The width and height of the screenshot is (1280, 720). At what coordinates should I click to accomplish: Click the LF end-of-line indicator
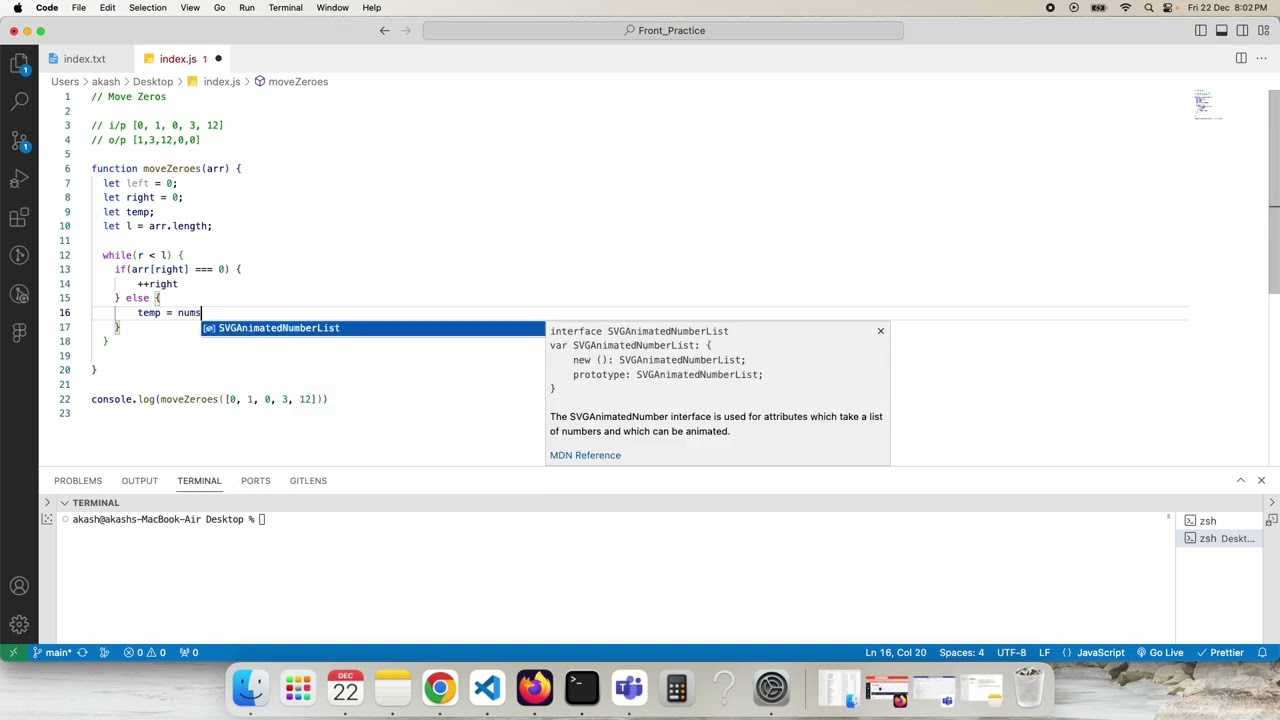click(1044, 653)
